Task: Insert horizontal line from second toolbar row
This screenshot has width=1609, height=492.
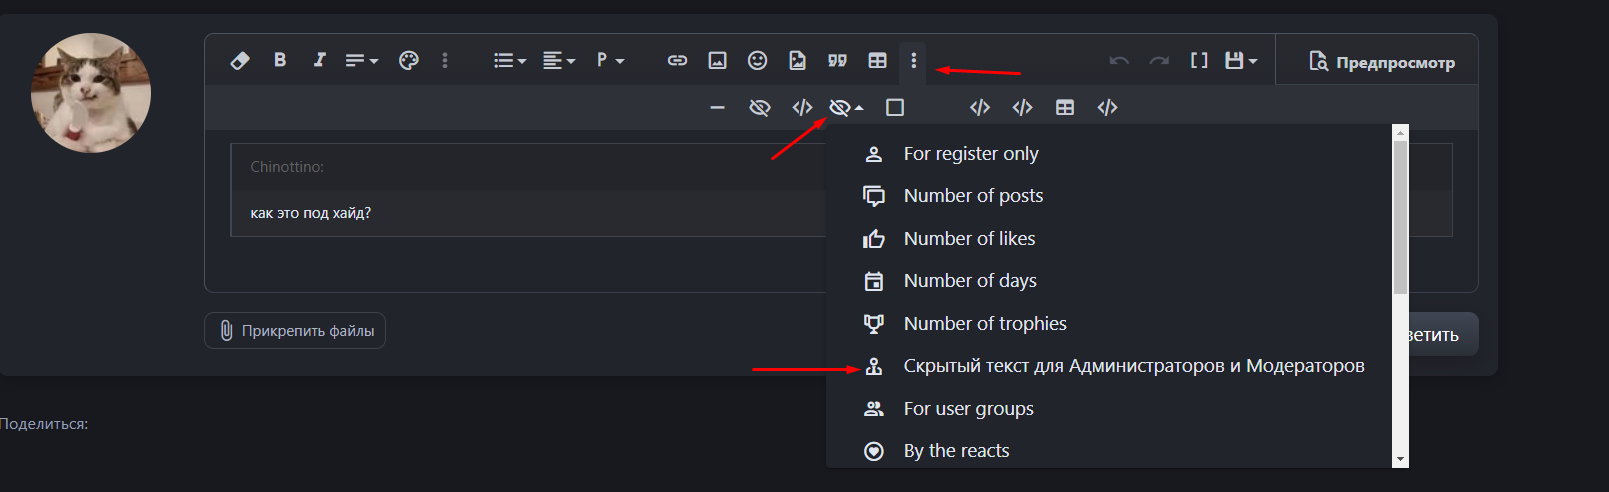Action: pos(717,108)
